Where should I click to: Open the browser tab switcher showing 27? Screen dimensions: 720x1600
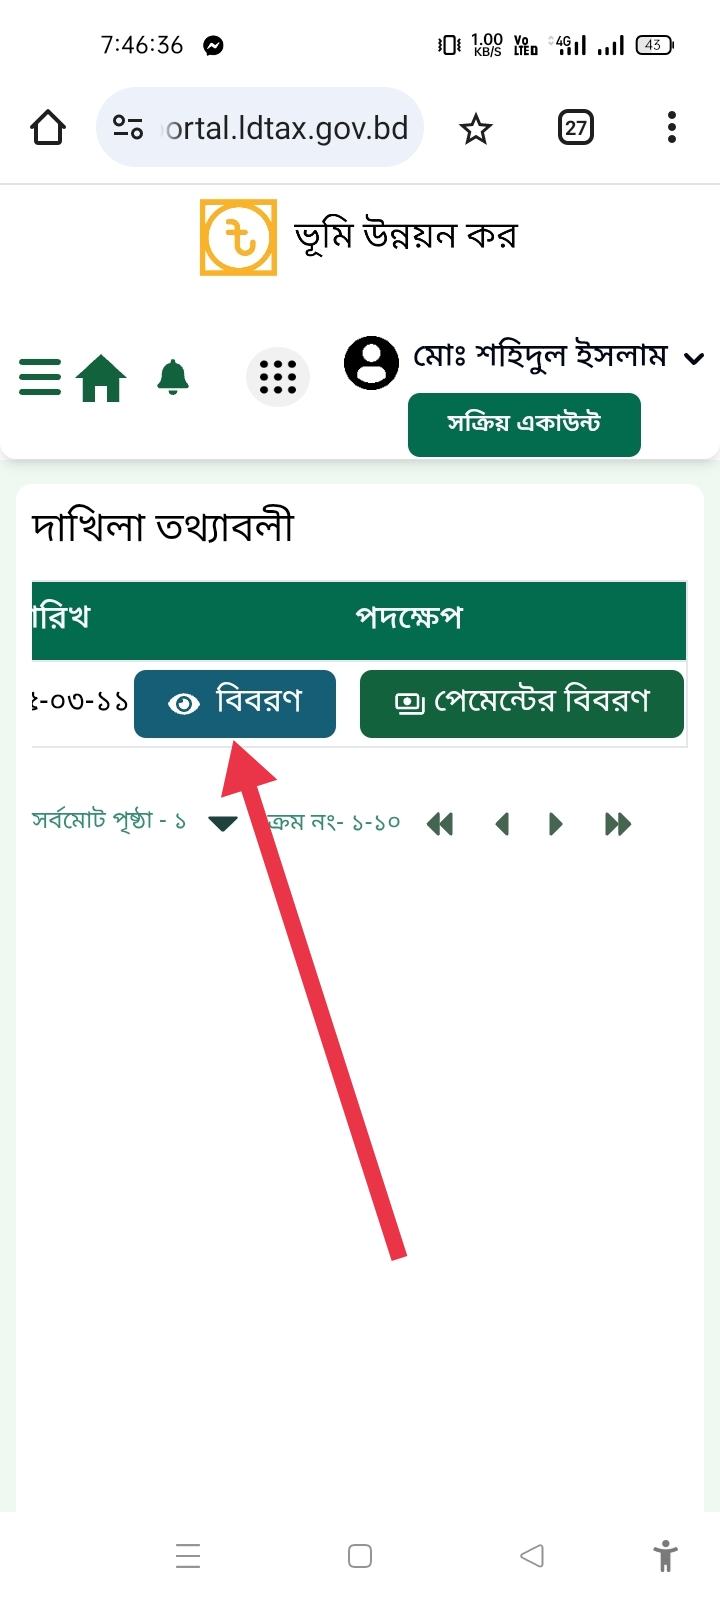(576, 128)
